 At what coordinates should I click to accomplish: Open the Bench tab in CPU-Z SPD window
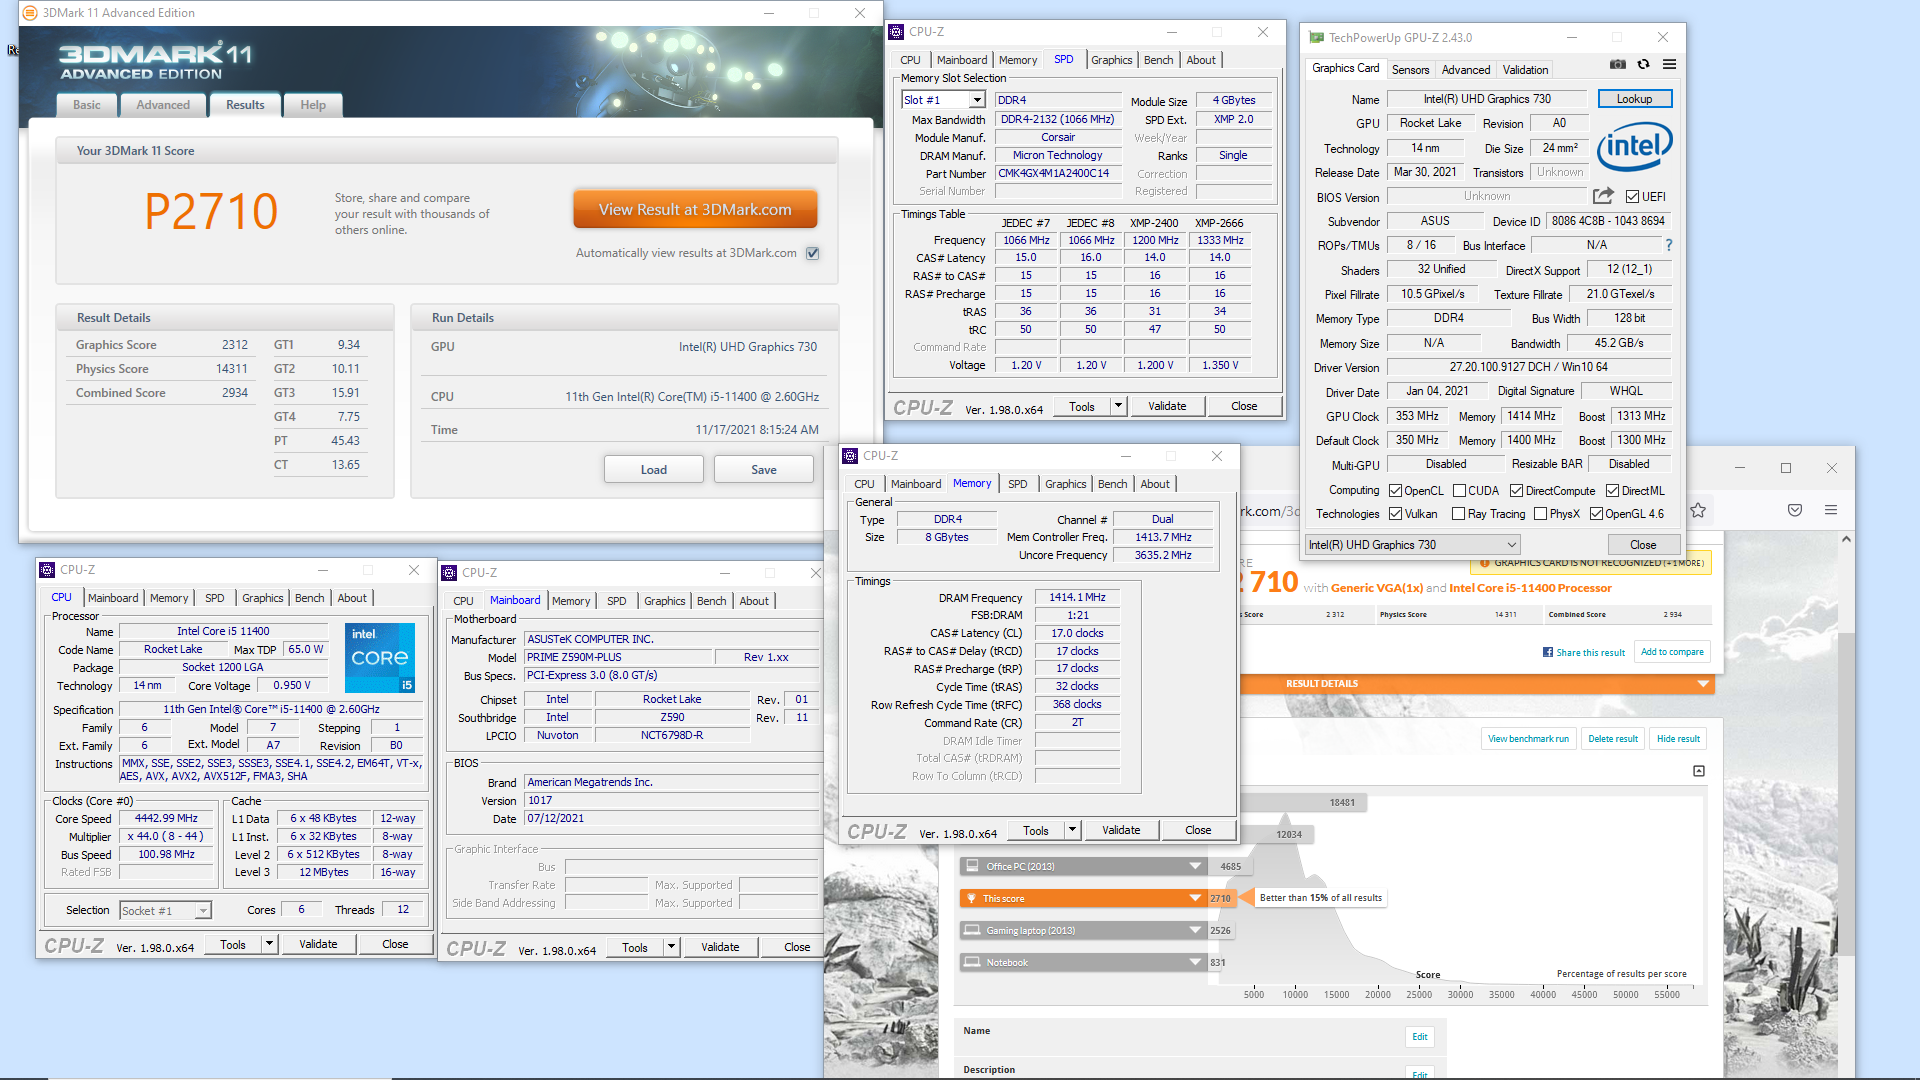[1158, 60]
